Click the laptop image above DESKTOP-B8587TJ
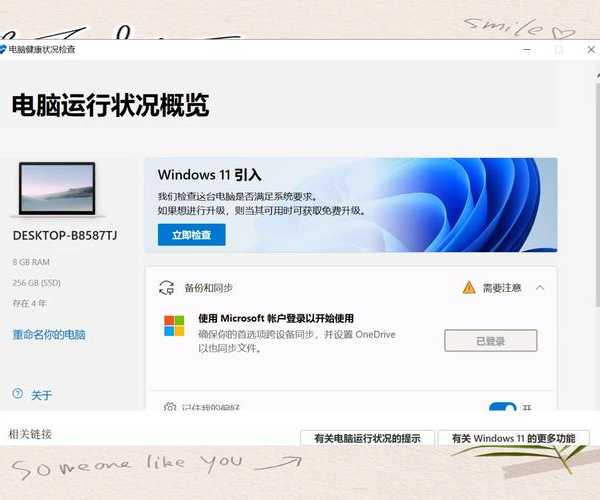Viewport: 600px width, 500px height. point(57,188)
